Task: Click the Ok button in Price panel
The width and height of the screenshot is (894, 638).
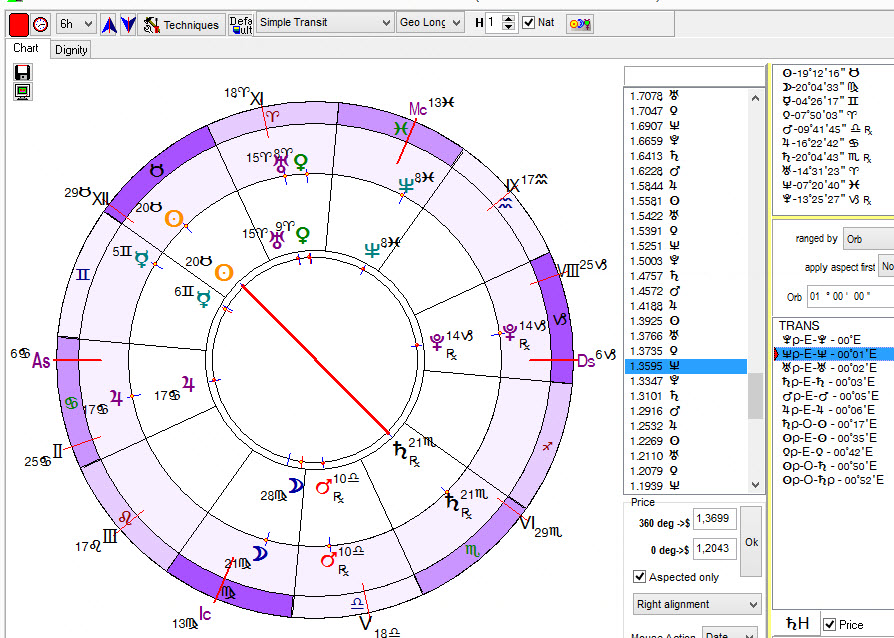Action: [751, 542]
